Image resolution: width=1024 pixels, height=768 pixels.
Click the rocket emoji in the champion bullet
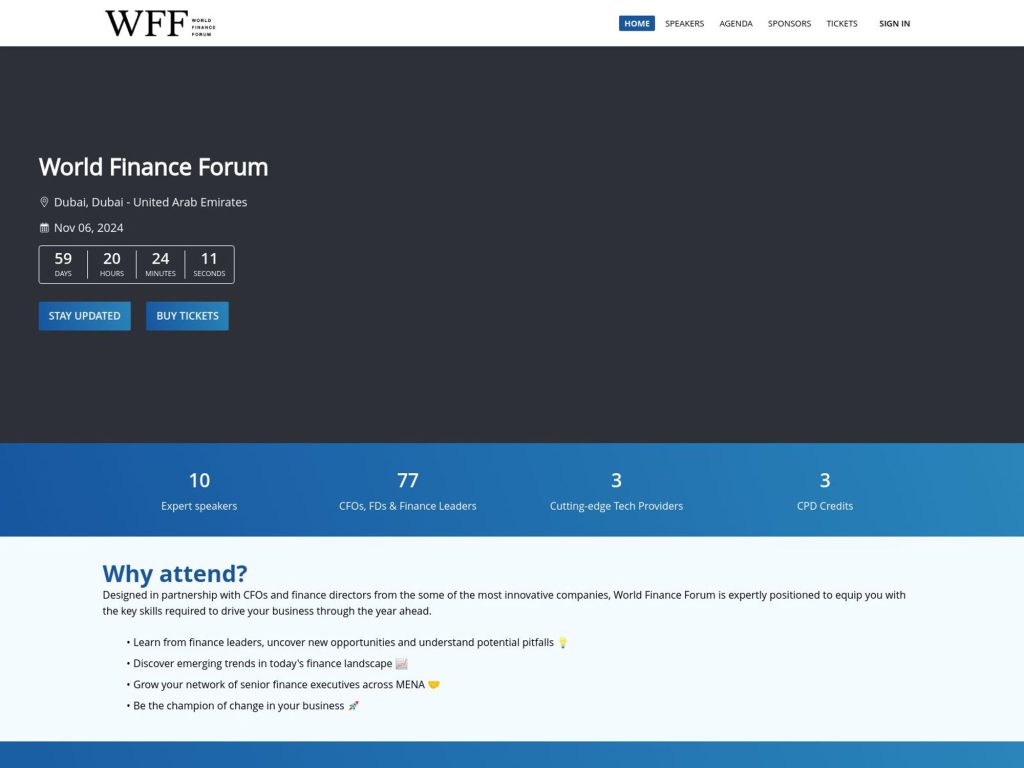tap(352, 705)
